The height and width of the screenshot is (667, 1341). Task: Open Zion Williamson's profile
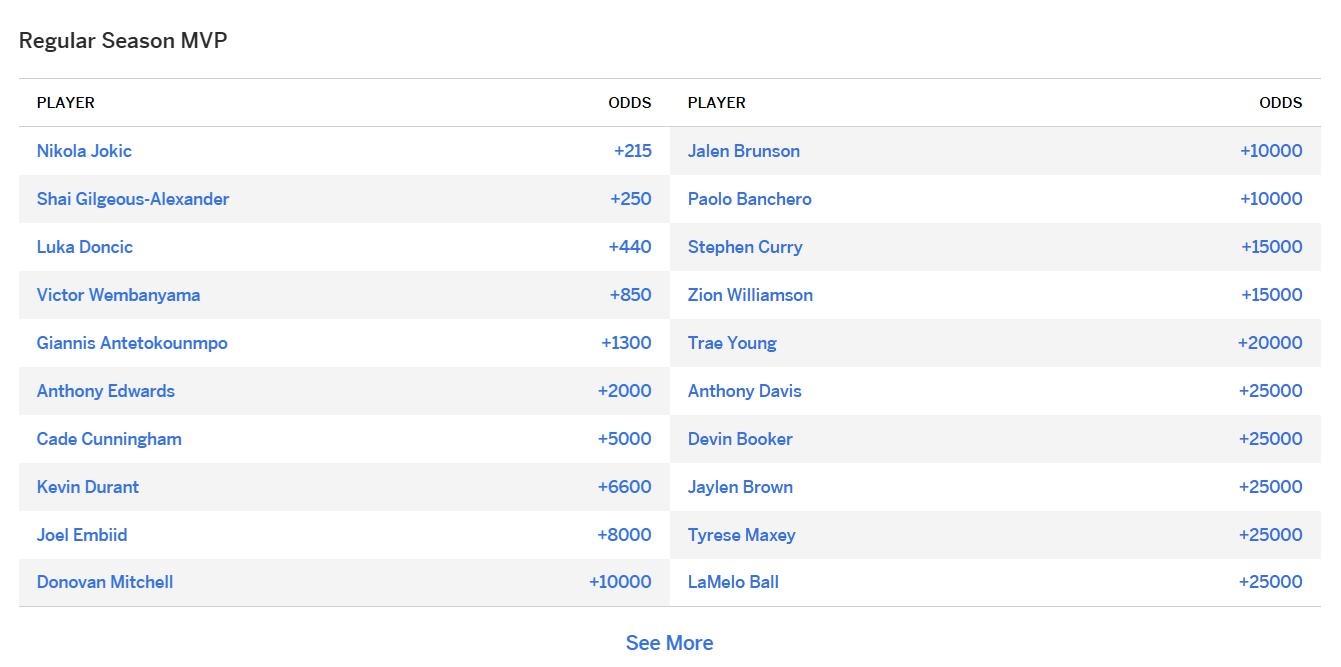pos(750,295)
